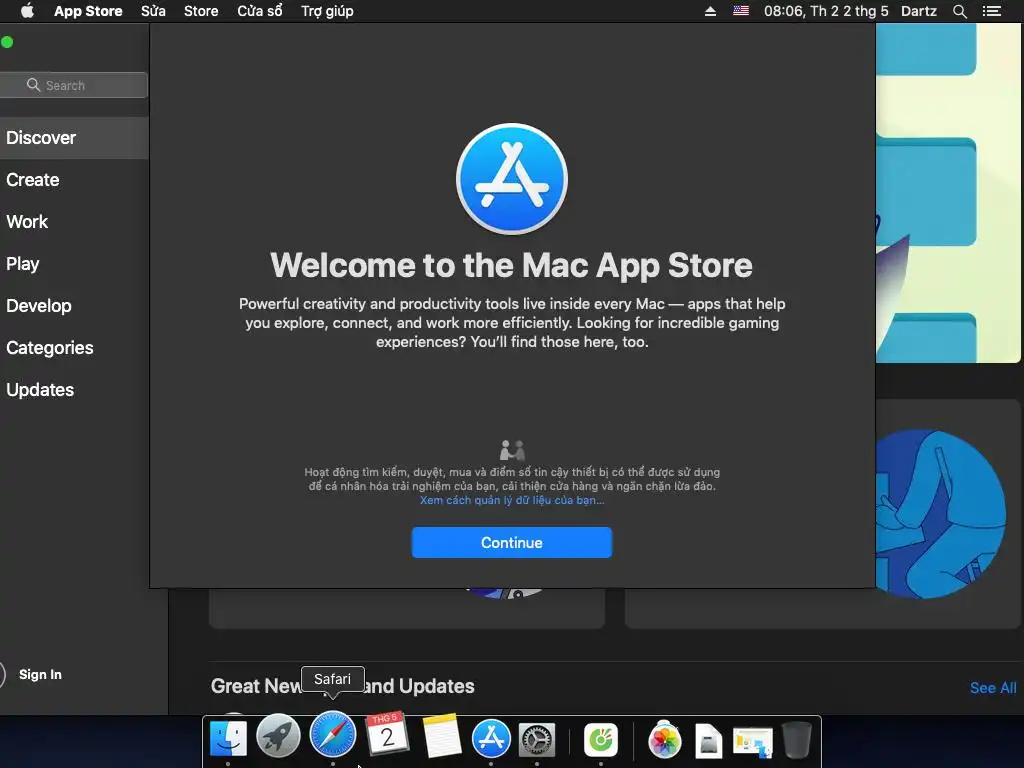
Task: Open the Store menu
Action: point(201,11)
